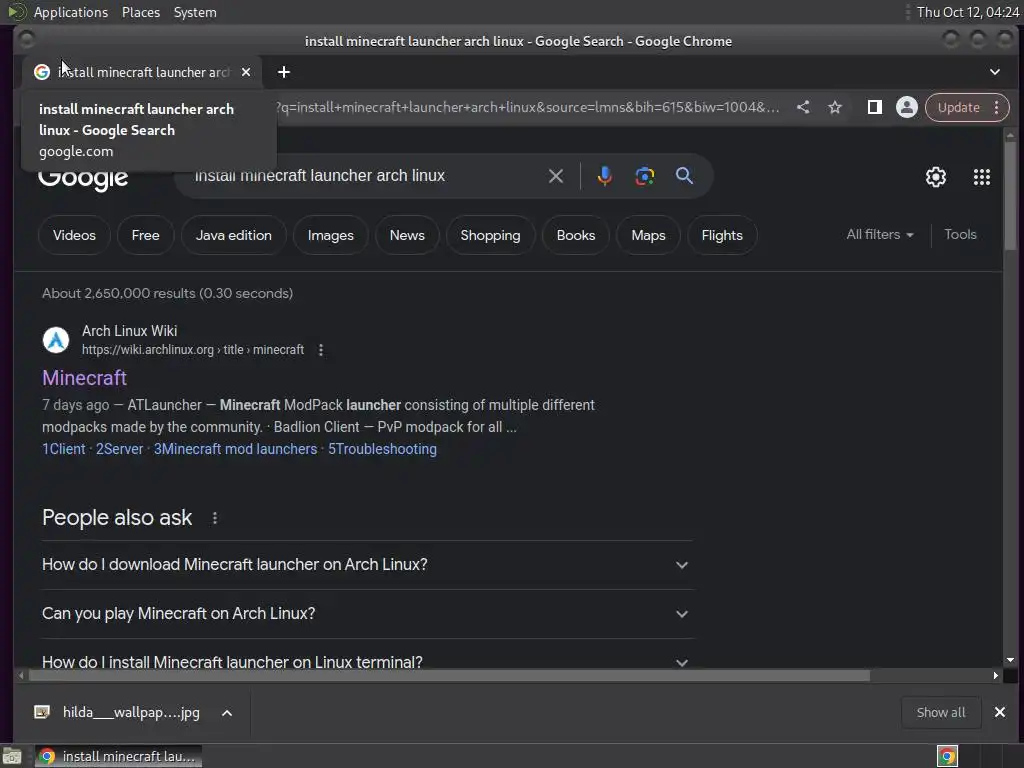Switch to Shopping results
The width and height of the screenshot is (1024, 768).
pos(490,235)
